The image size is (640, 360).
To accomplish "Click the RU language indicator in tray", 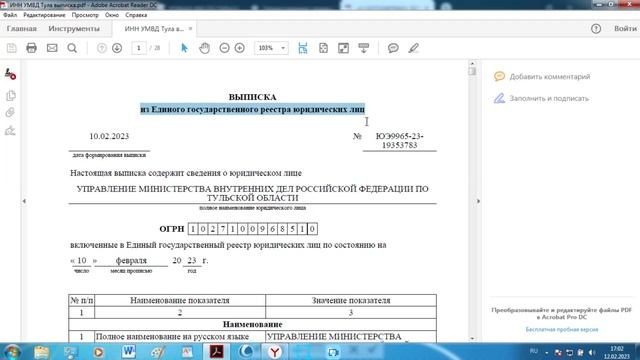I will pyautogui.click(x=533, y=351).
